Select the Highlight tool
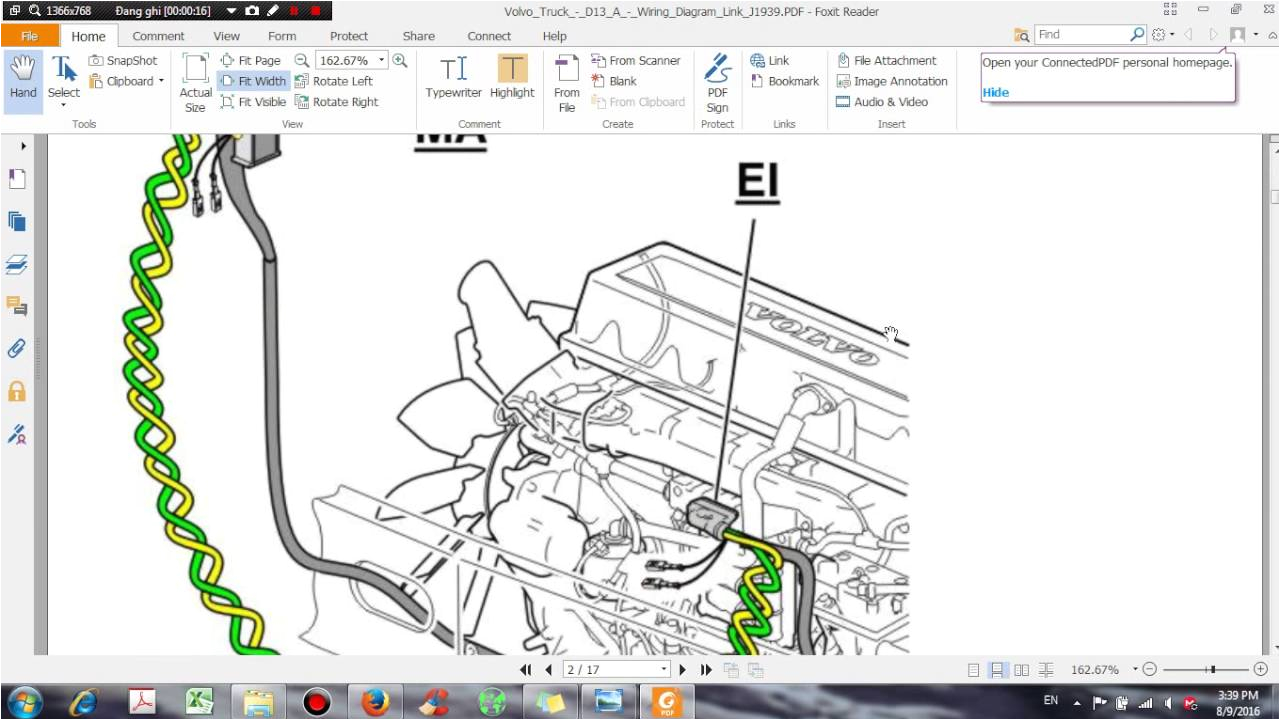This screenshot has height=720, width=1280. pyautogui.click(x=512, y=75)
